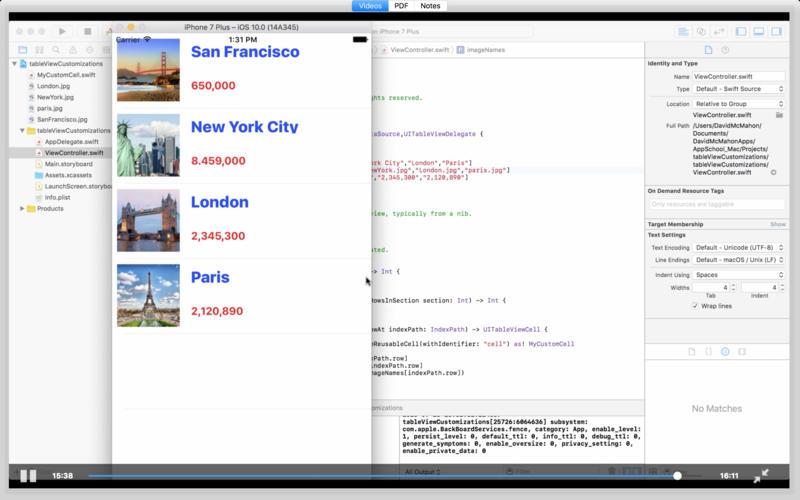Tap the Paris city title
Image resolution: width=800 pixels, height=500 pixels.
coord(210,277)
